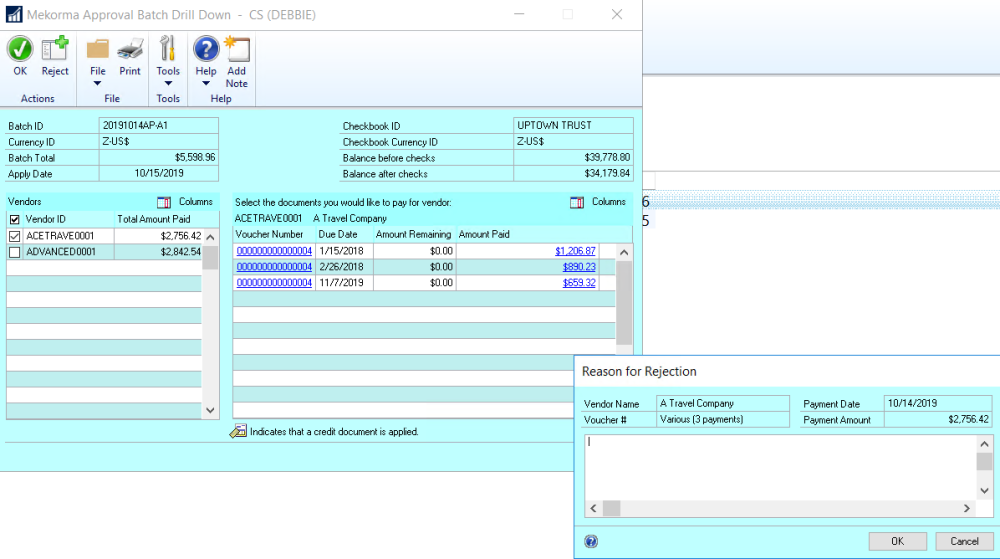Expand the Help dropdown arrow
The image size is (1000, 559).
pos(206,83)
